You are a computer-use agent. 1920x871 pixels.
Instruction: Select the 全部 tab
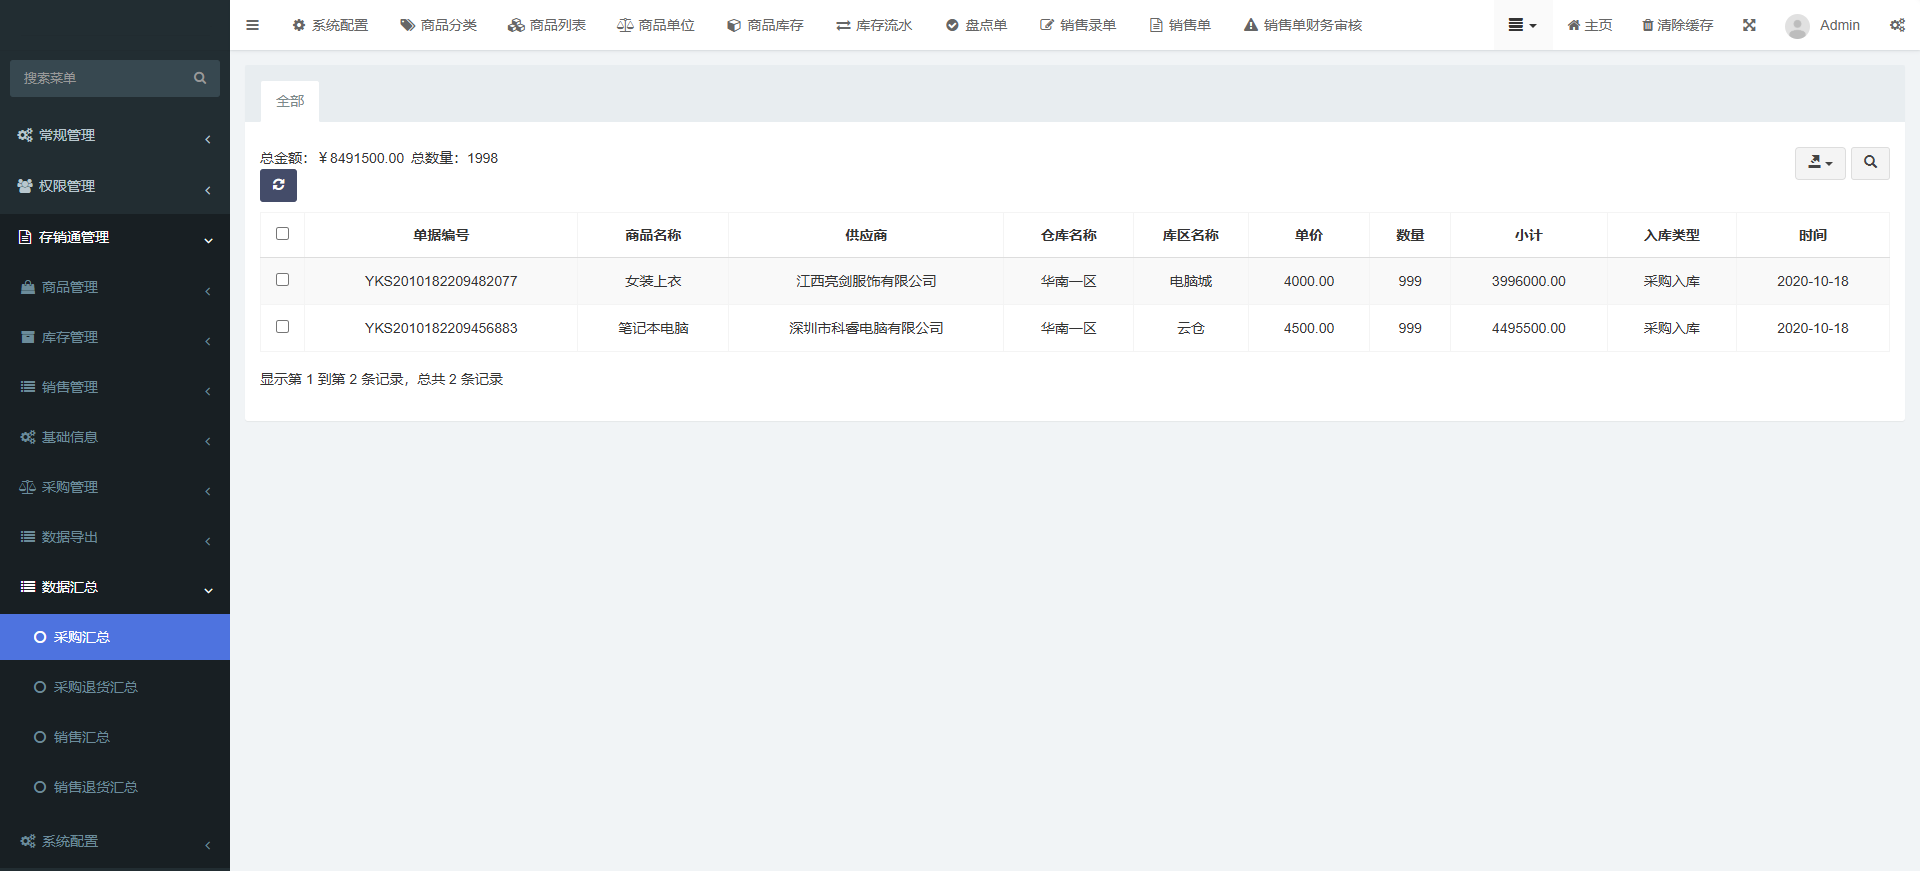tap(290, 101)
